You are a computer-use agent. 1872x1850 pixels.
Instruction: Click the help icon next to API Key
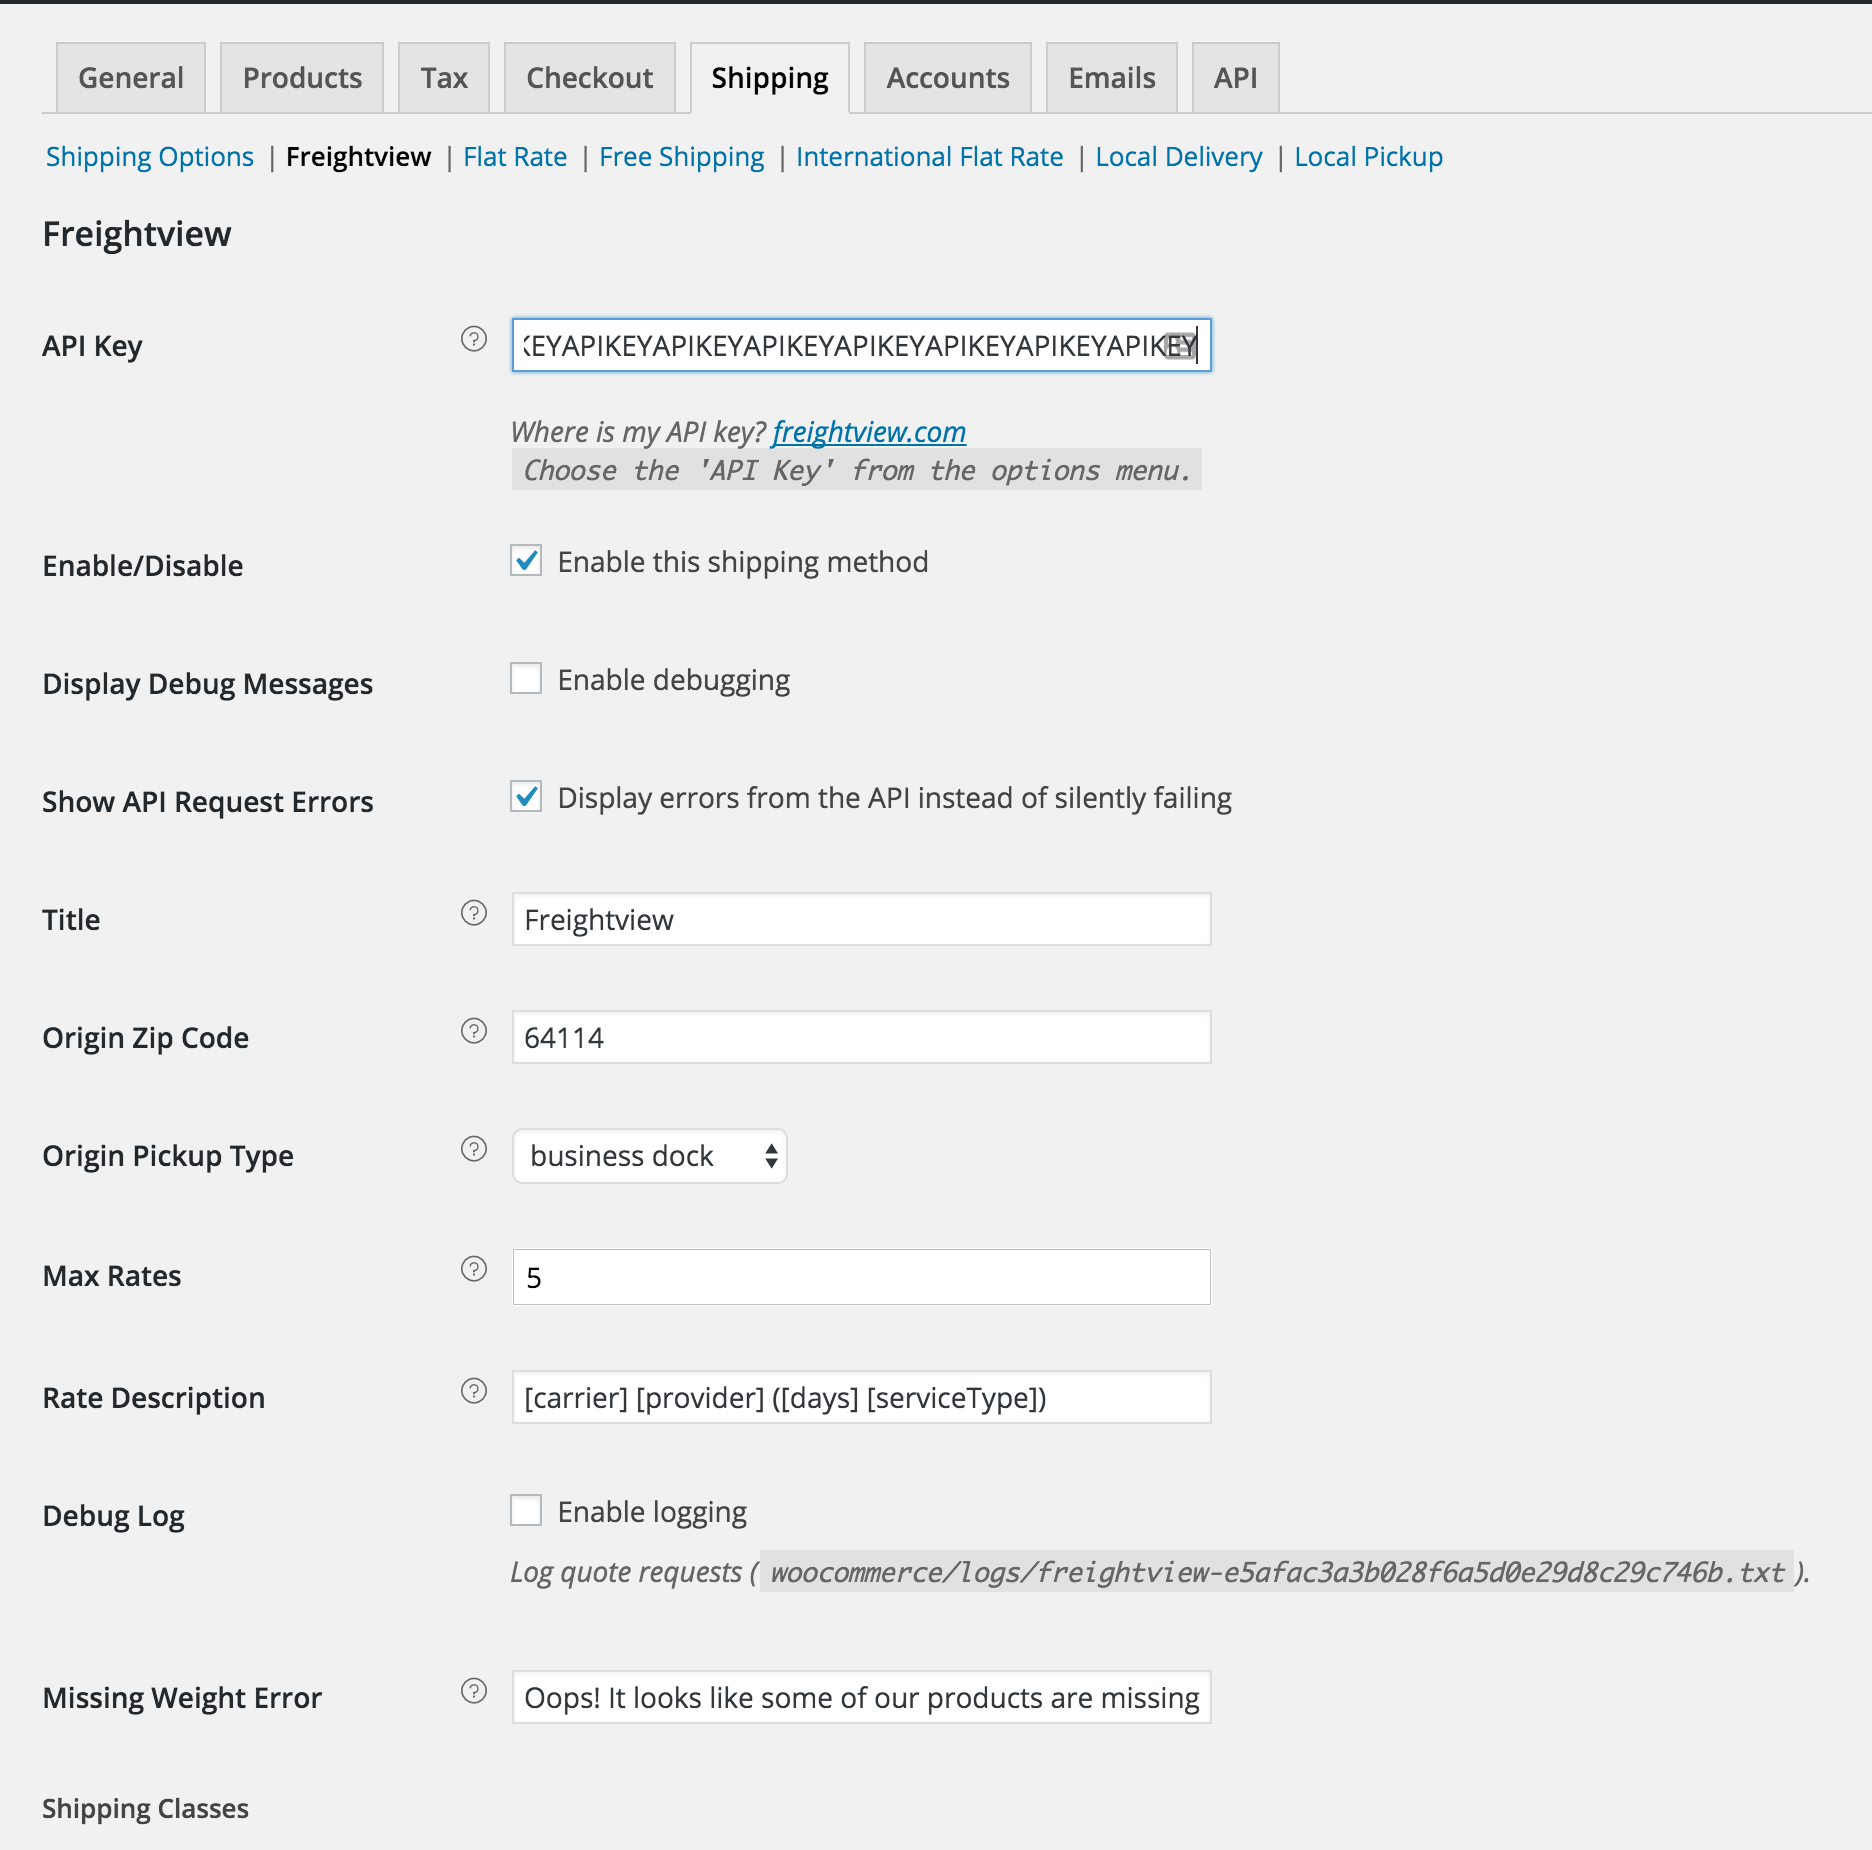pos(474,339)
